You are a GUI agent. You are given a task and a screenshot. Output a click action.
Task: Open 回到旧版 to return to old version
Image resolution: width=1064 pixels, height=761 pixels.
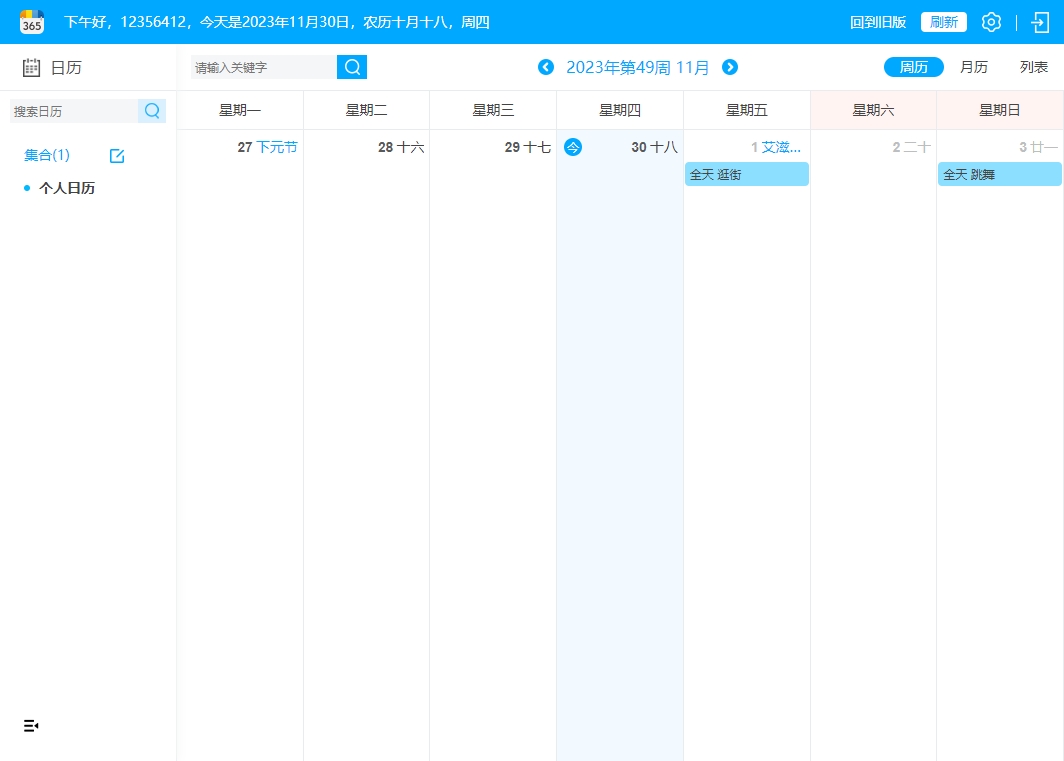878,21
